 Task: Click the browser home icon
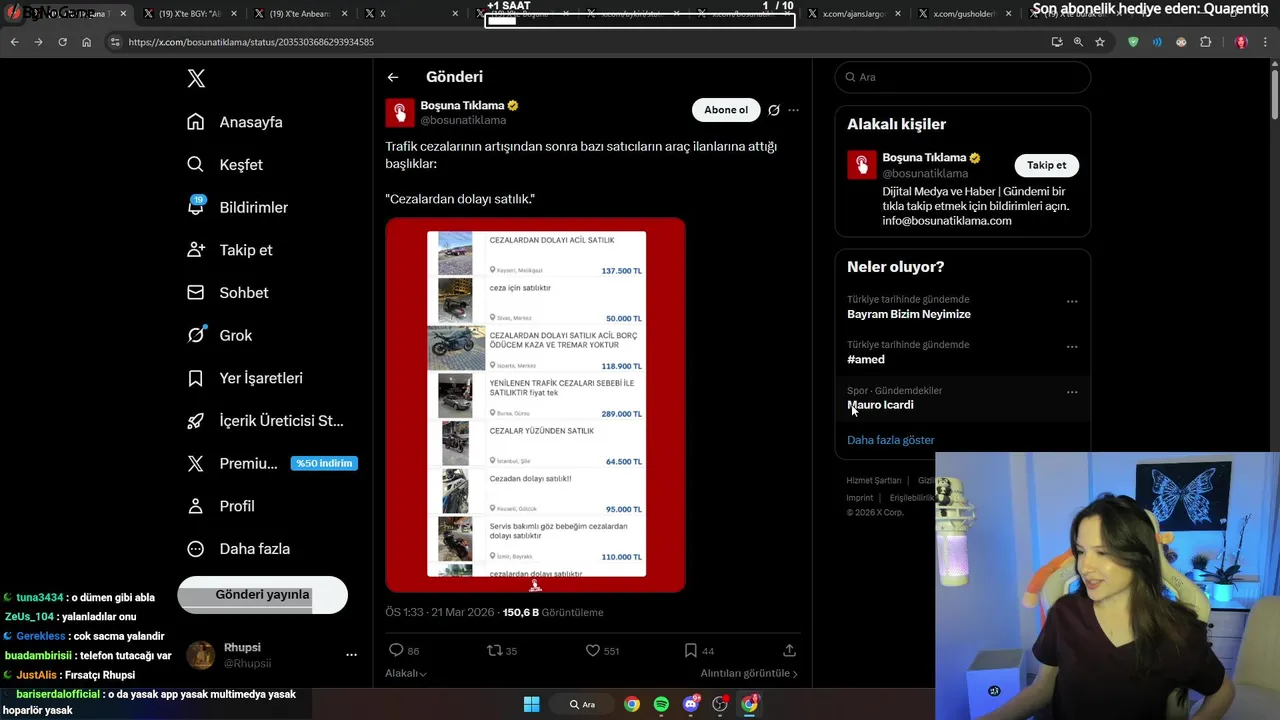coord(86,42)
